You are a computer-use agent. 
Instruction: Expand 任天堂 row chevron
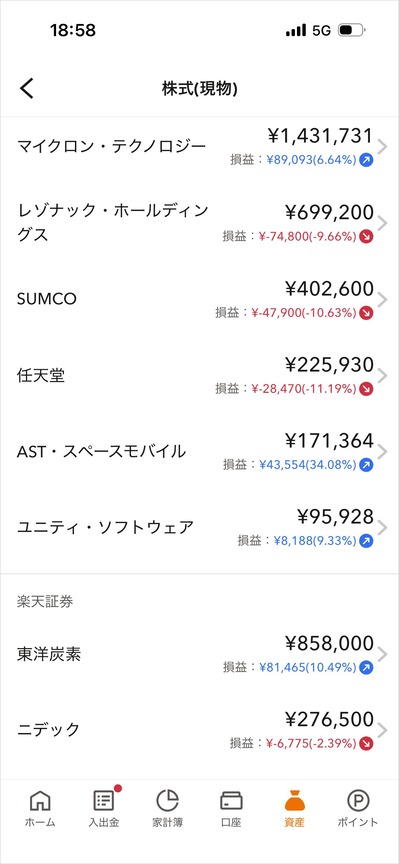coord(382,375)
